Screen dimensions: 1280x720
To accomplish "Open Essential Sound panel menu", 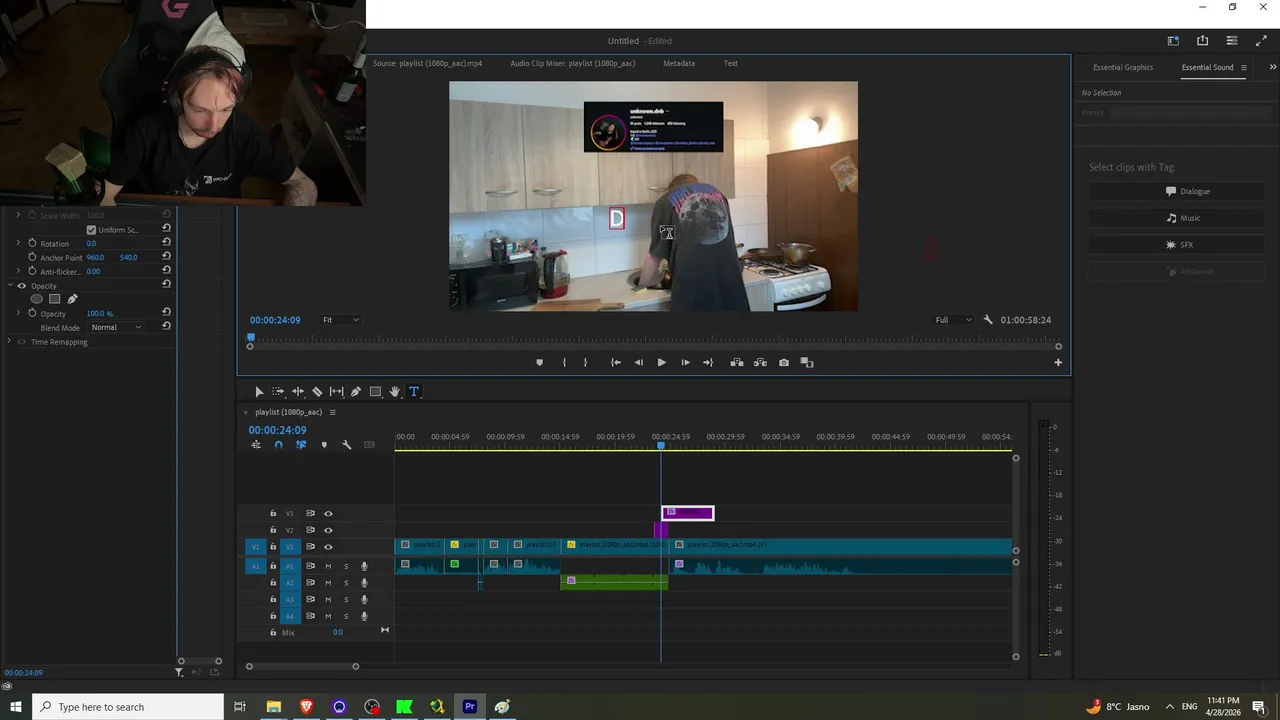I will click(x=1243, y=68).
